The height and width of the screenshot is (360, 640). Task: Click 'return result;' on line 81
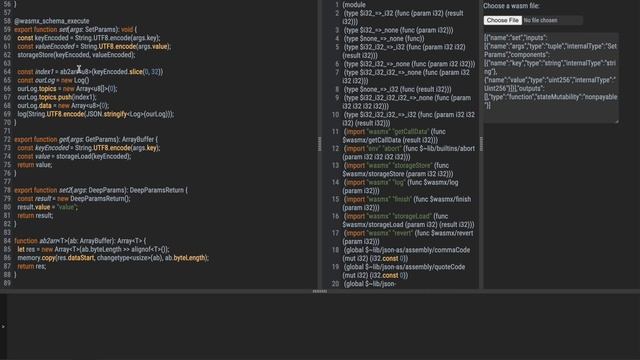(x=35, y=216)
